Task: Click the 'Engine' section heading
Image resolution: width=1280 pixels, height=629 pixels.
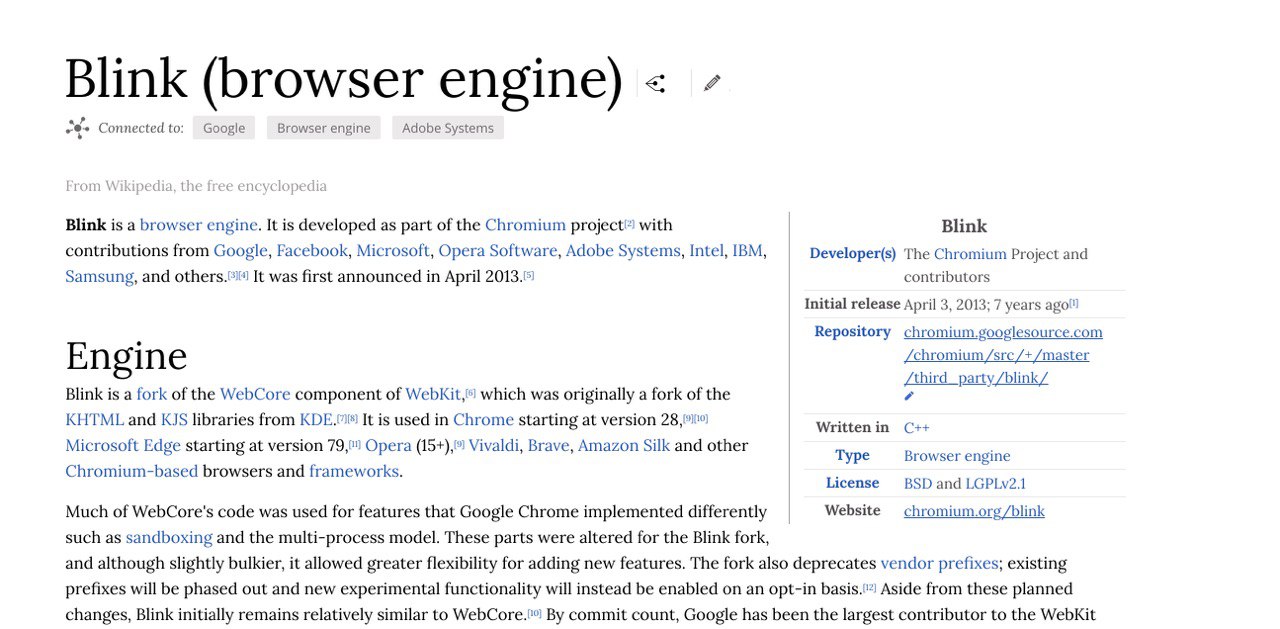Action: 126,356
